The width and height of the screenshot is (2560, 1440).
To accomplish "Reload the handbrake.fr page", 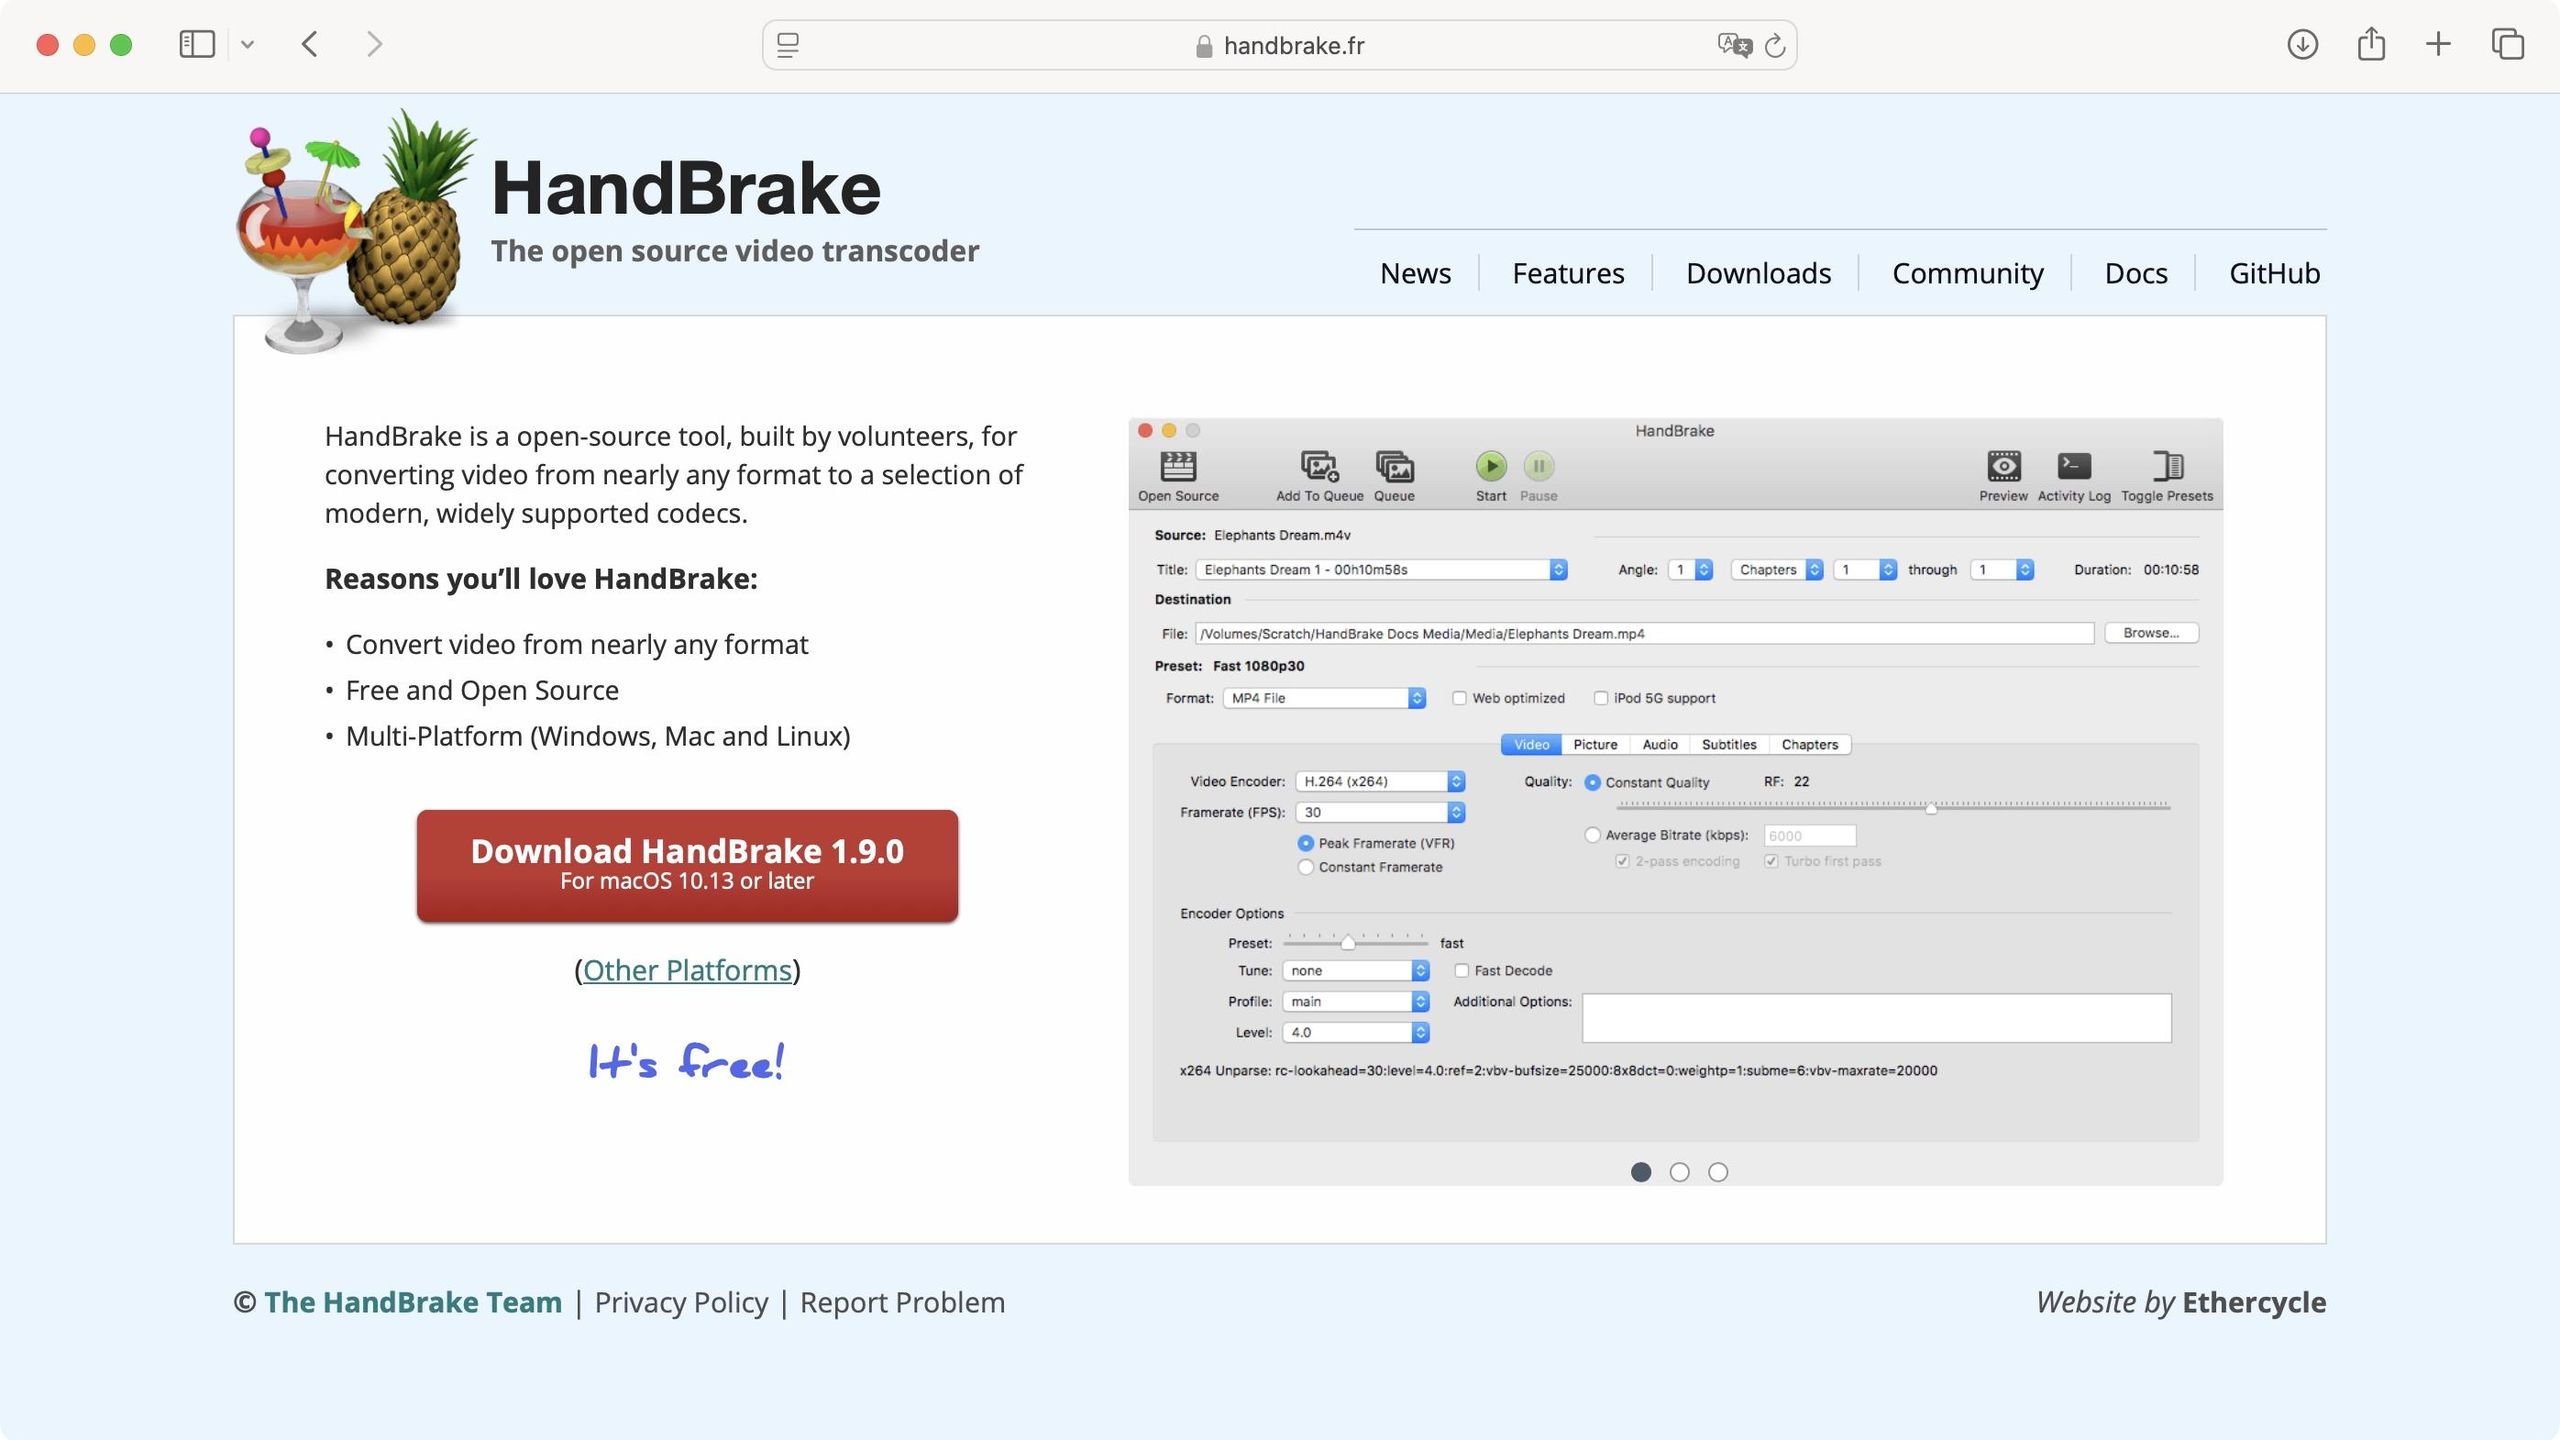I will point(1775,45).
